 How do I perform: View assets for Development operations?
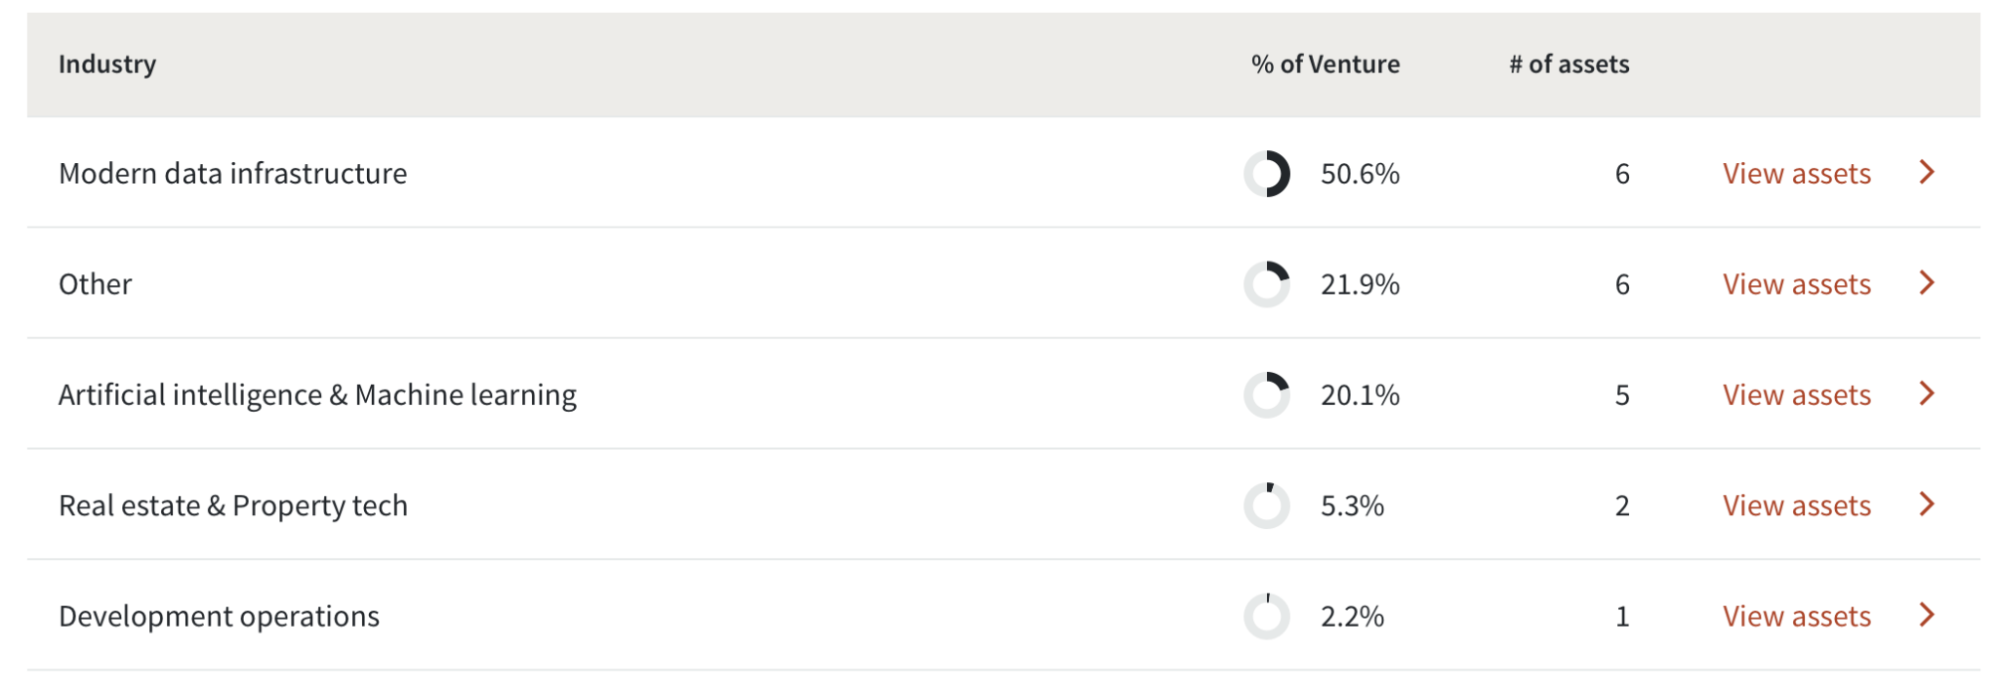coord(1796,617)
